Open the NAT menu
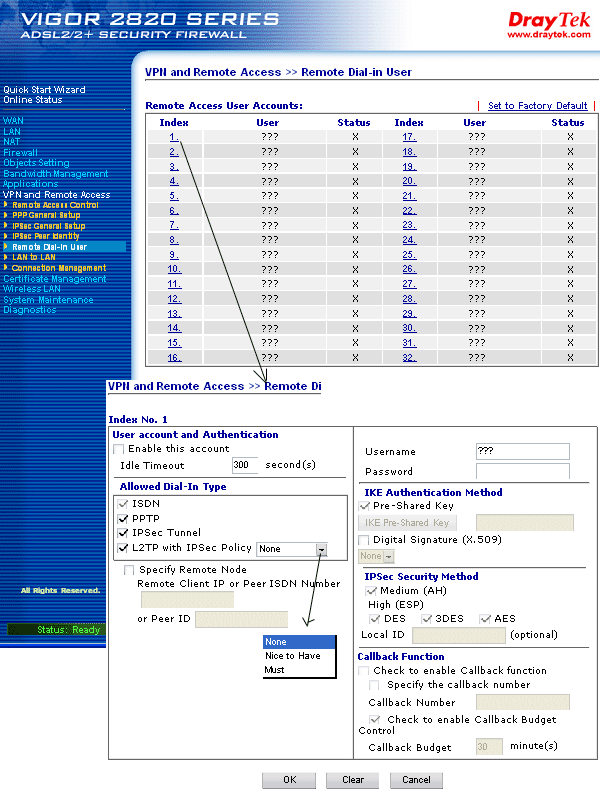This screenshot has width=600, height=796. [x=12, y=142]
